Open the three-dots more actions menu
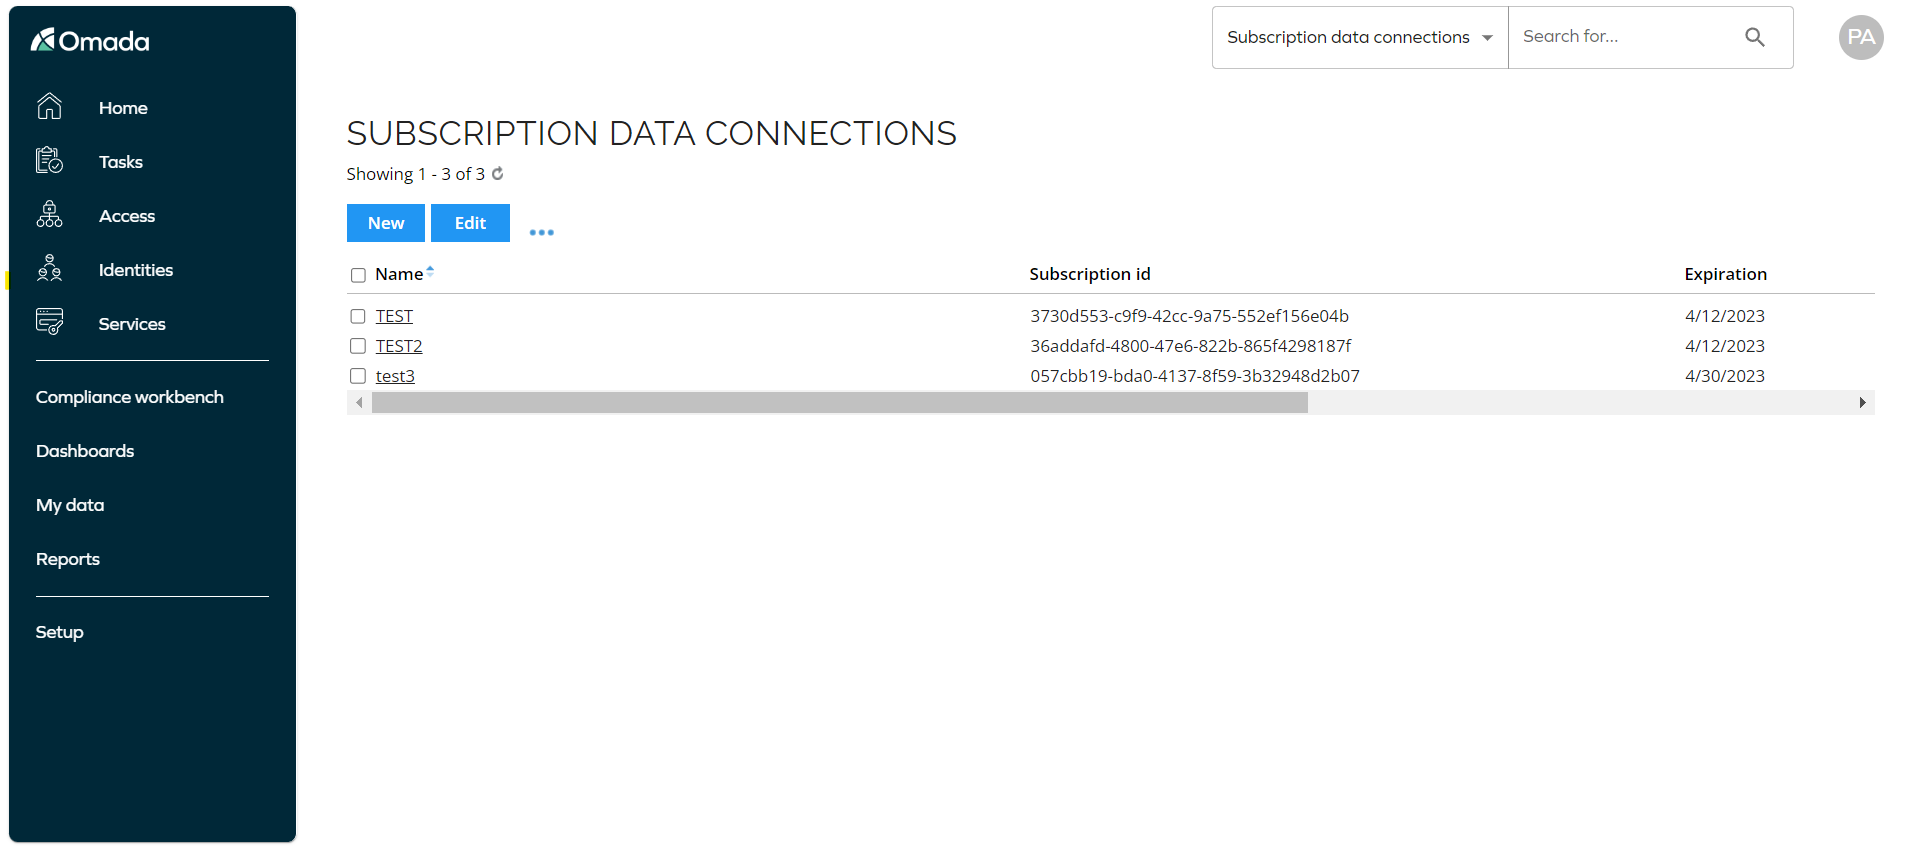 click(541, 232)
